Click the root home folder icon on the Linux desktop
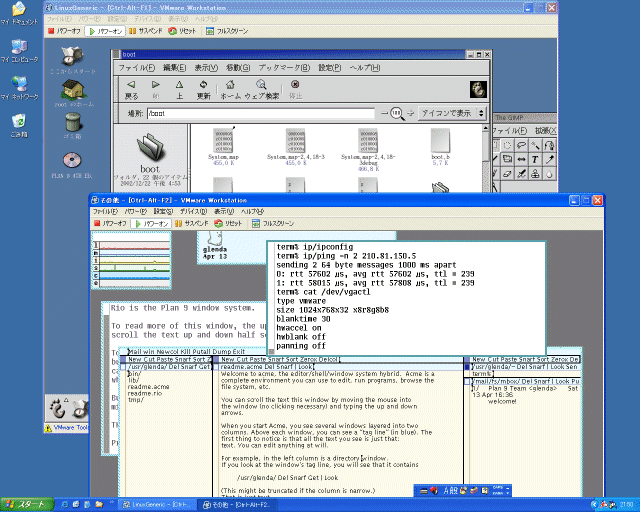This screenshot has height=512, width=640. (73, 90)
